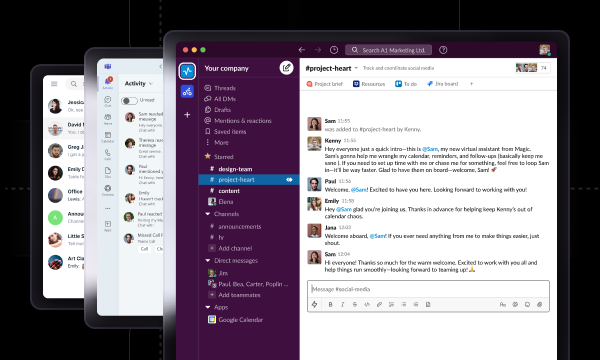Mention someone using the @ icon in composer
This screenshot has width=600, height=360.
coord(515,305)
